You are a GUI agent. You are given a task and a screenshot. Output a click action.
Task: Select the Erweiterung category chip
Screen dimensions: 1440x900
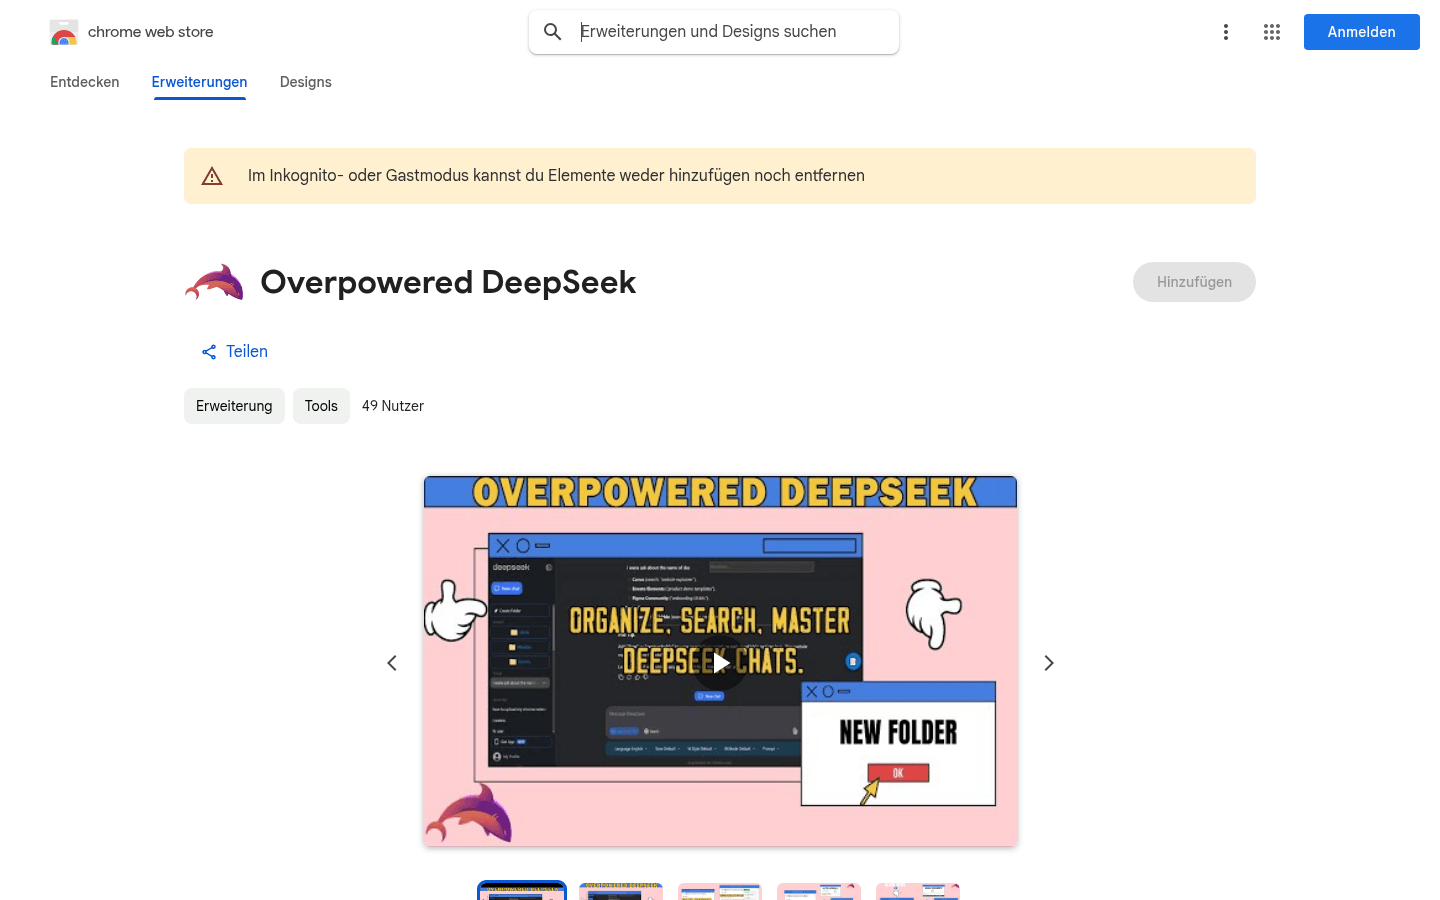coord(234,406)
